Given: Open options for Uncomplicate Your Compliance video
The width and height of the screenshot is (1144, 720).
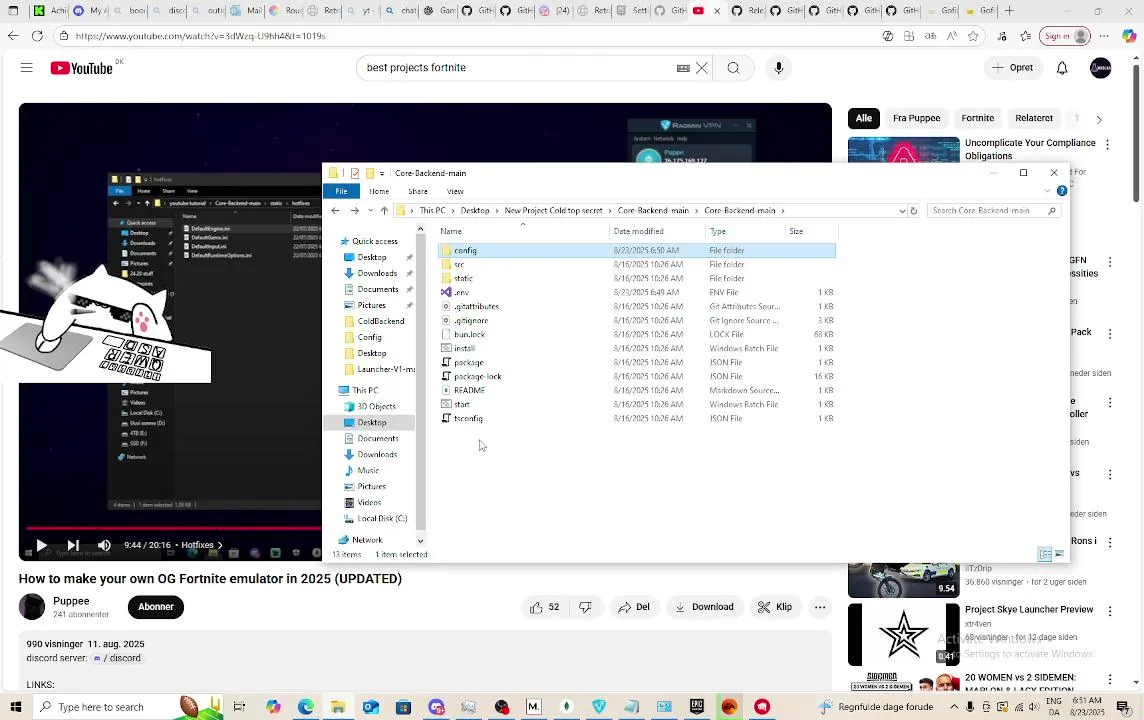Looking at the screenshot, I should point(1108,144).
